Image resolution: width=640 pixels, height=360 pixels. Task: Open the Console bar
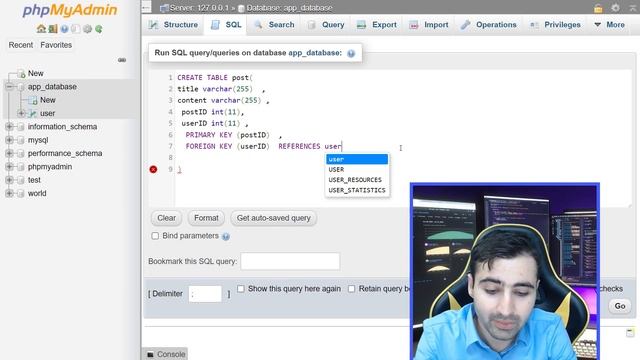point(166,354)
